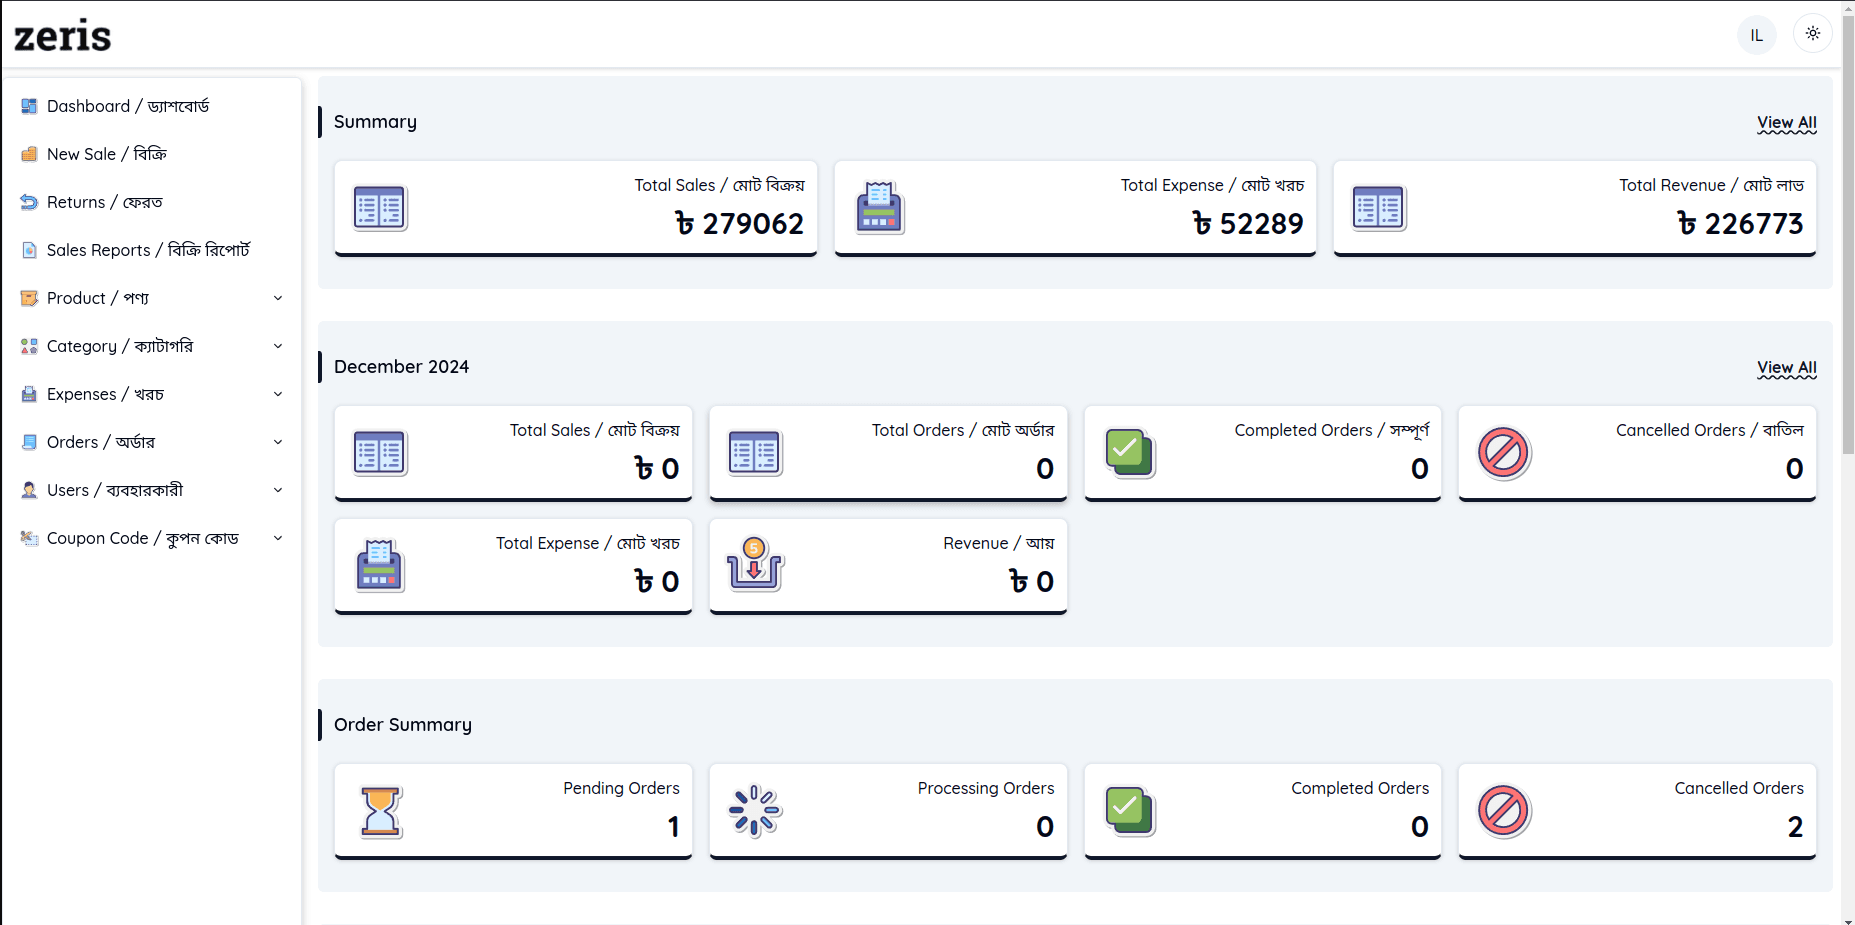
Task: Click the Summary Total Sales ledger icon
Action: click(380, 208)
